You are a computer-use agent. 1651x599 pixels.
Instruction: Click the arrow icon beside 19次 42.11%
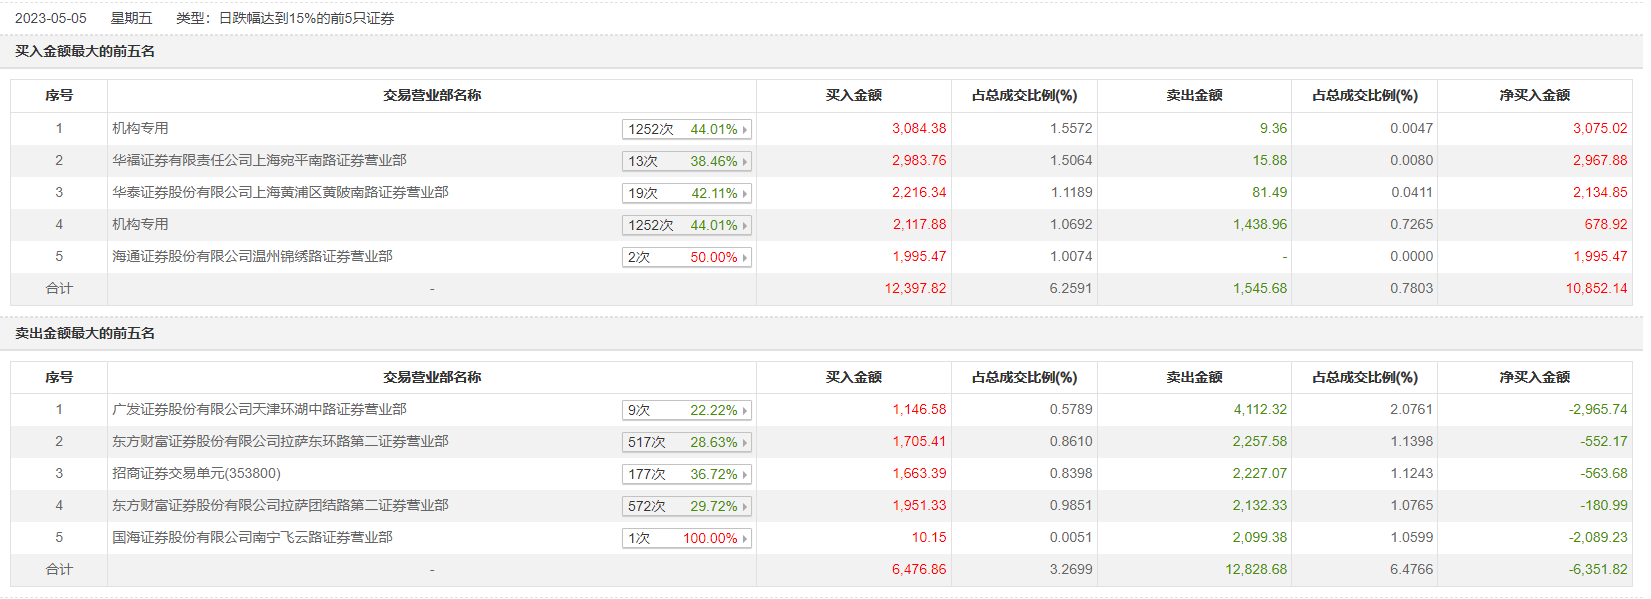745,193
